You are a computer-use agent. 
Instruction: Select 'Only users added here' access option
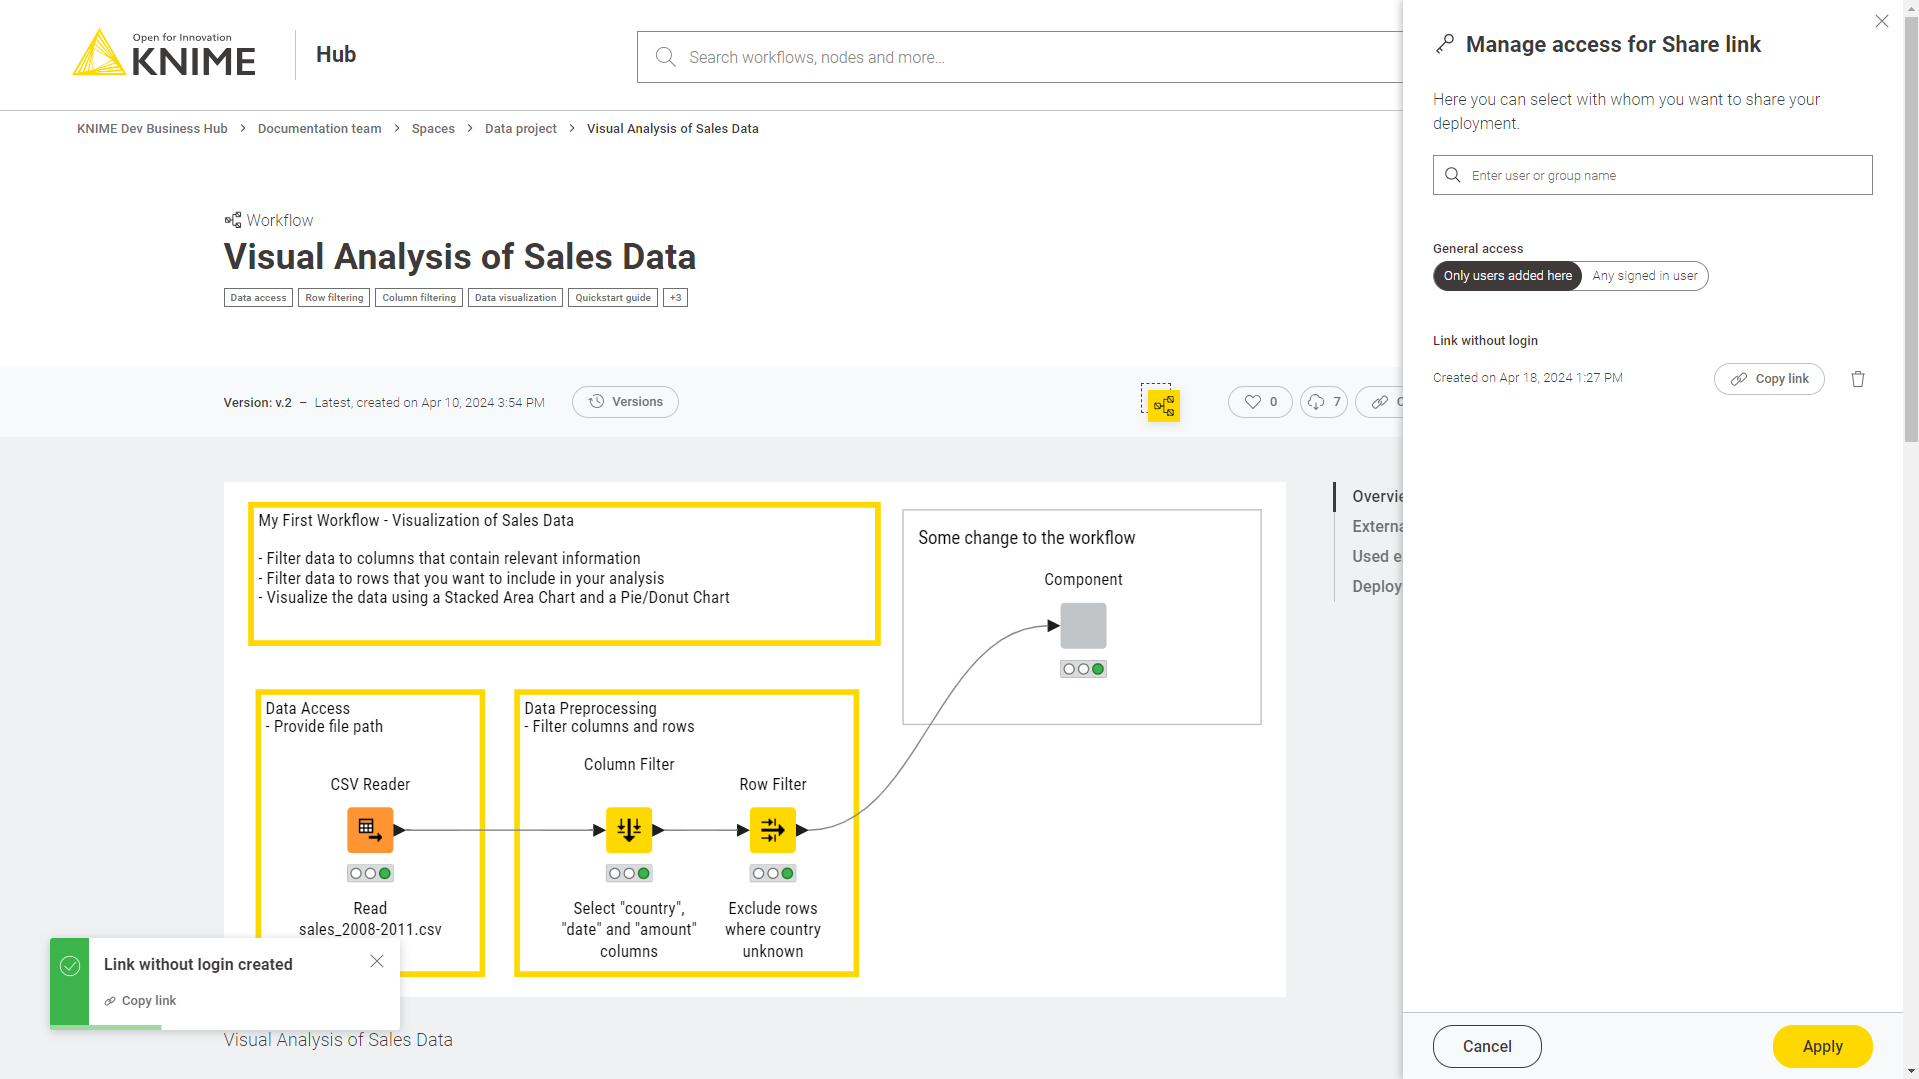(1507, 276)
